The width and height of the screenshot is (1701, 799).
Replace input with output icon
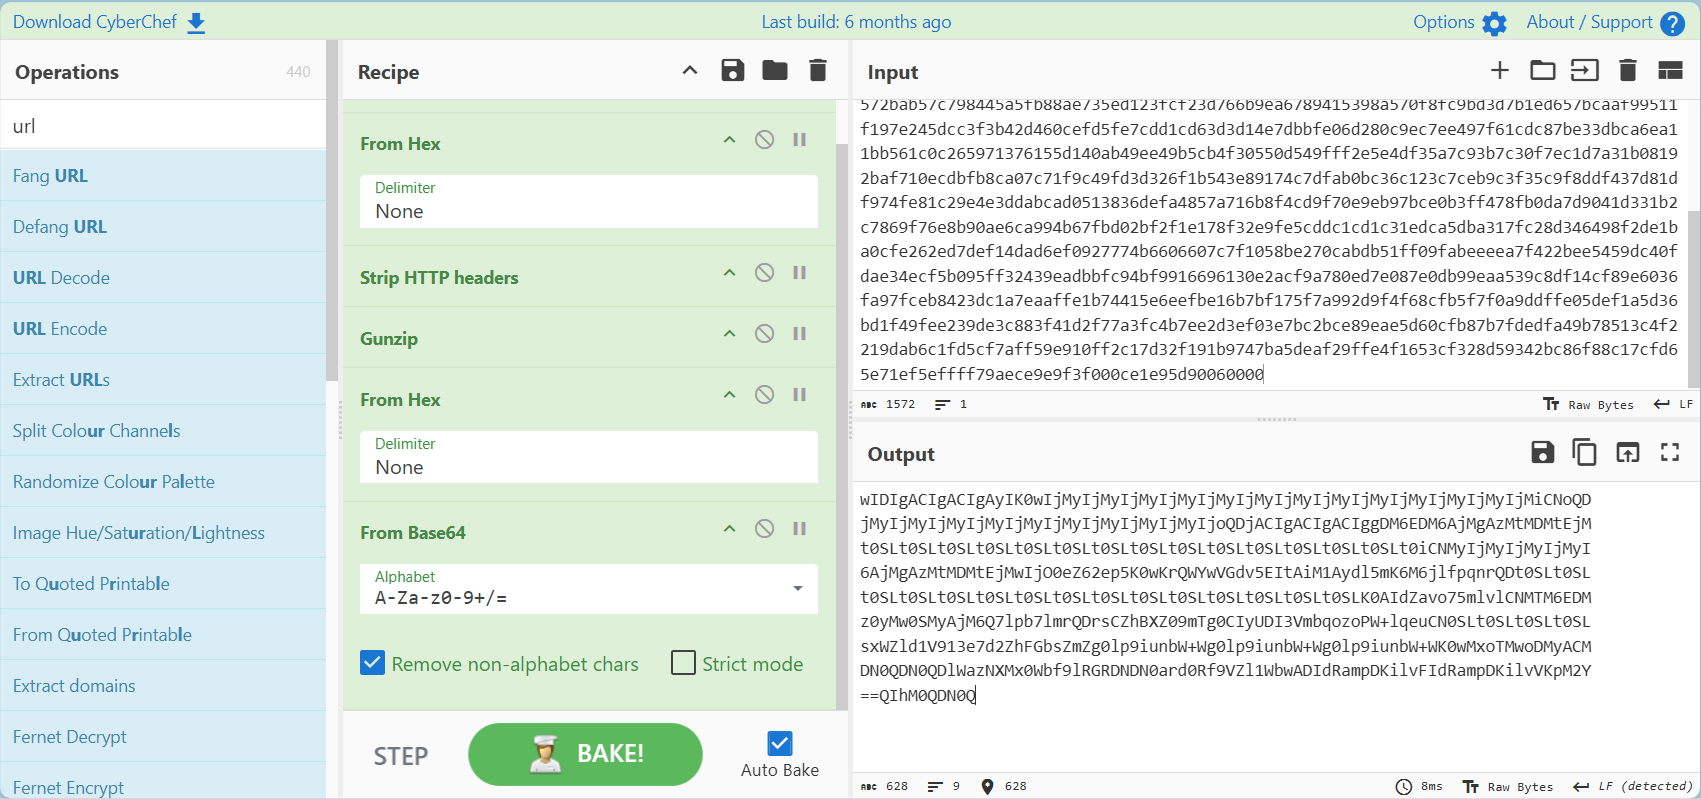click(x=1628, y=452)
